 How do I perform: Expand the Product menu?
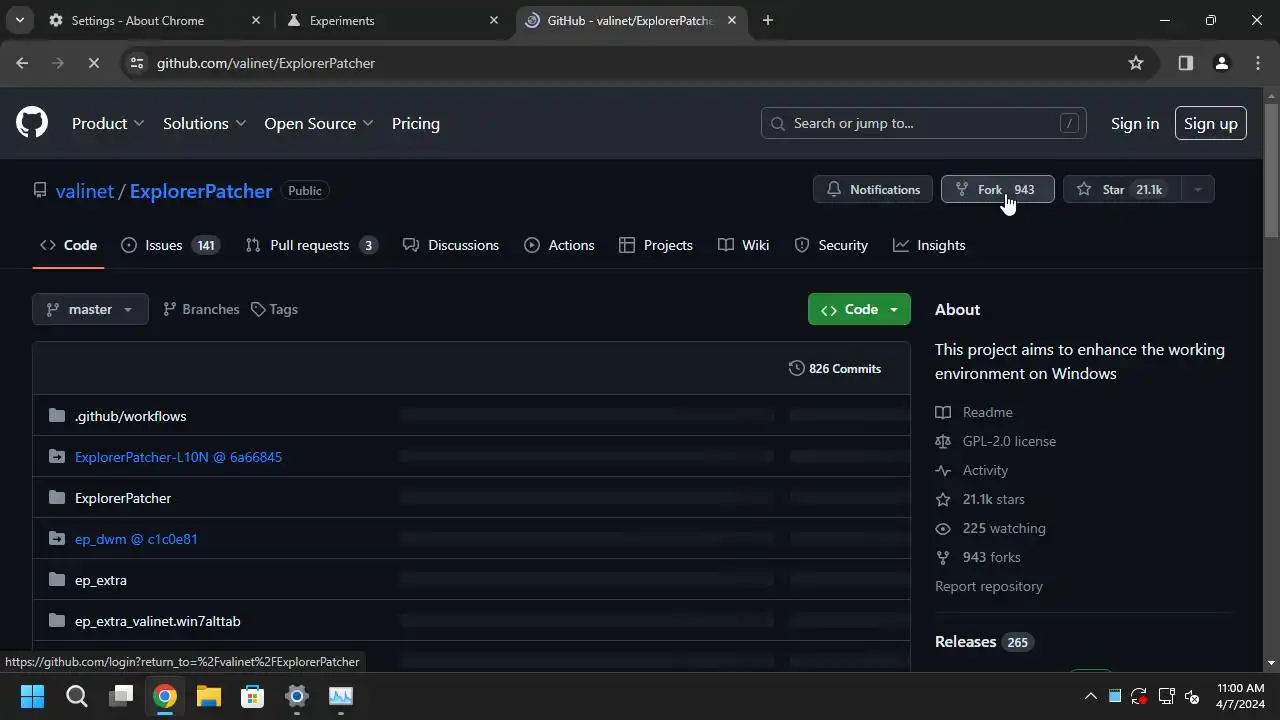tap(108, 123)
